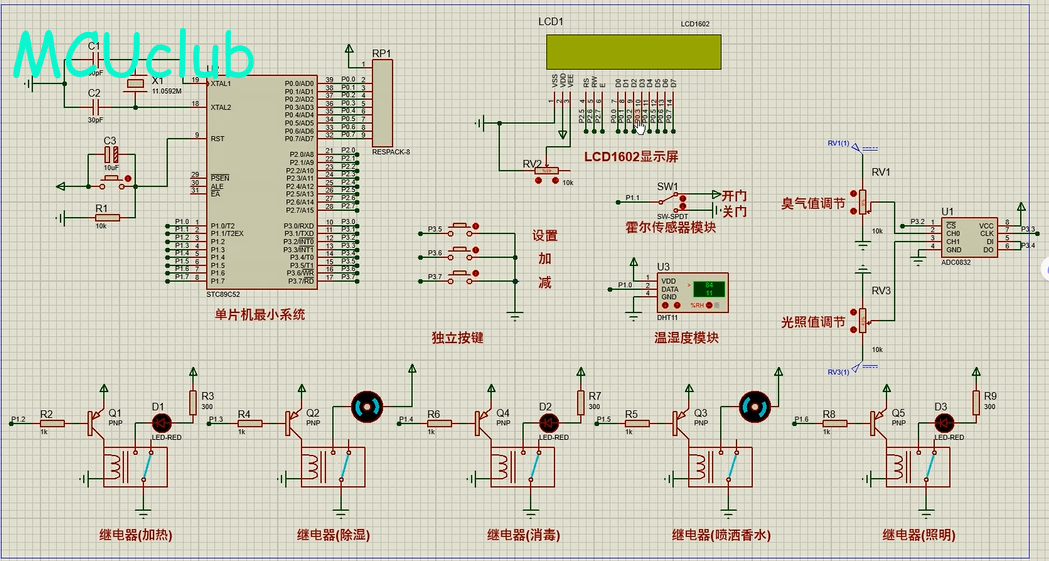Select the dehumidify relay symbol under Q2
The height and width of the screenshot is (561, 1049).
333,467
